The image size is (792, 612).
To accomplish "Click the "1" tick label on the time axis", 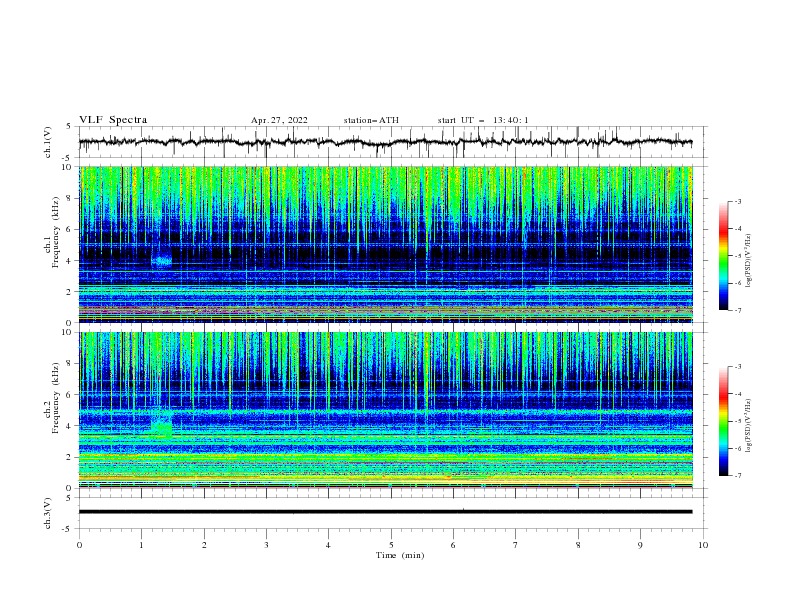I will coord(141,545).
